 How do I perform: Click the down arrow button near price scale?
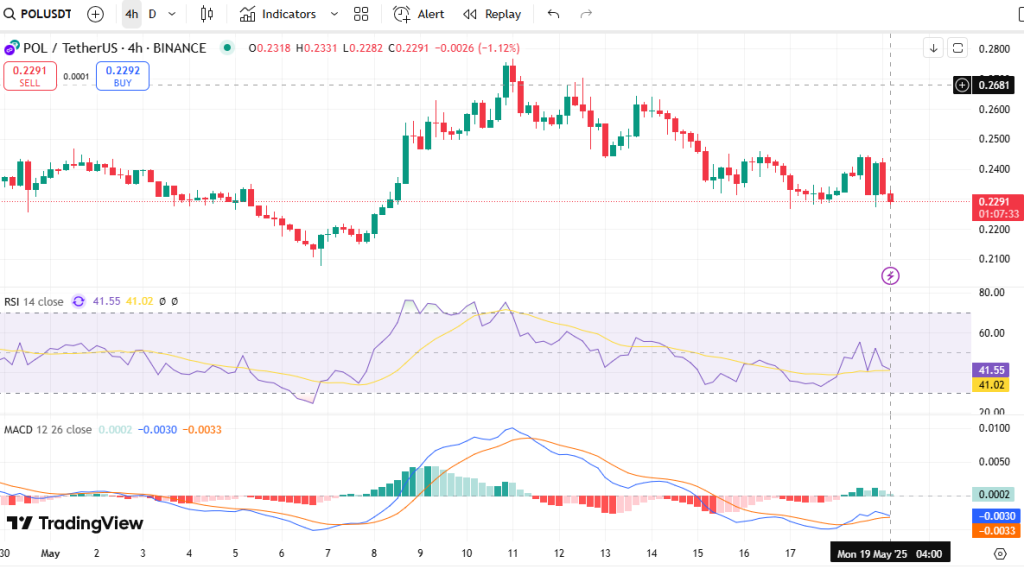click(933, 48)
